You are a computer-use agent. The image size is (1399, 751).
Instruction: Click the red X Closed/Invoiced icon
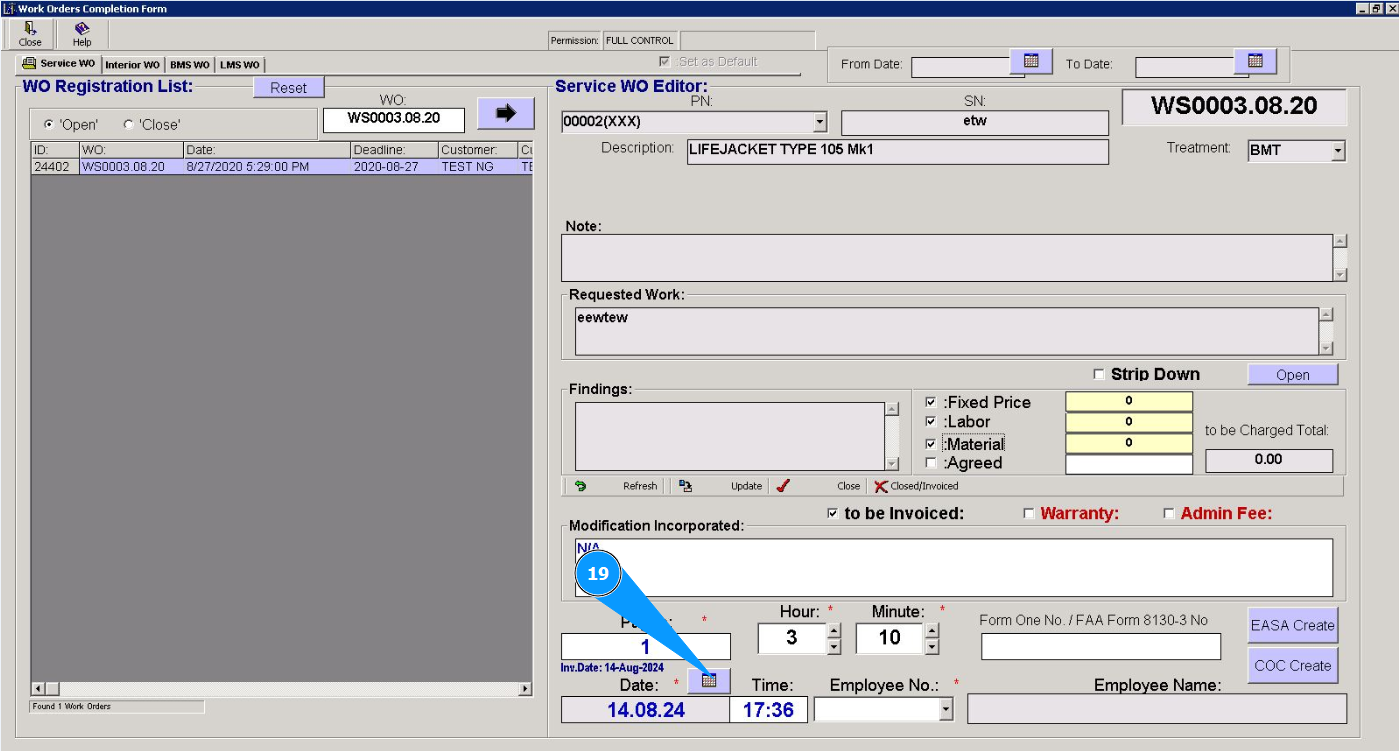coord(880,486)
